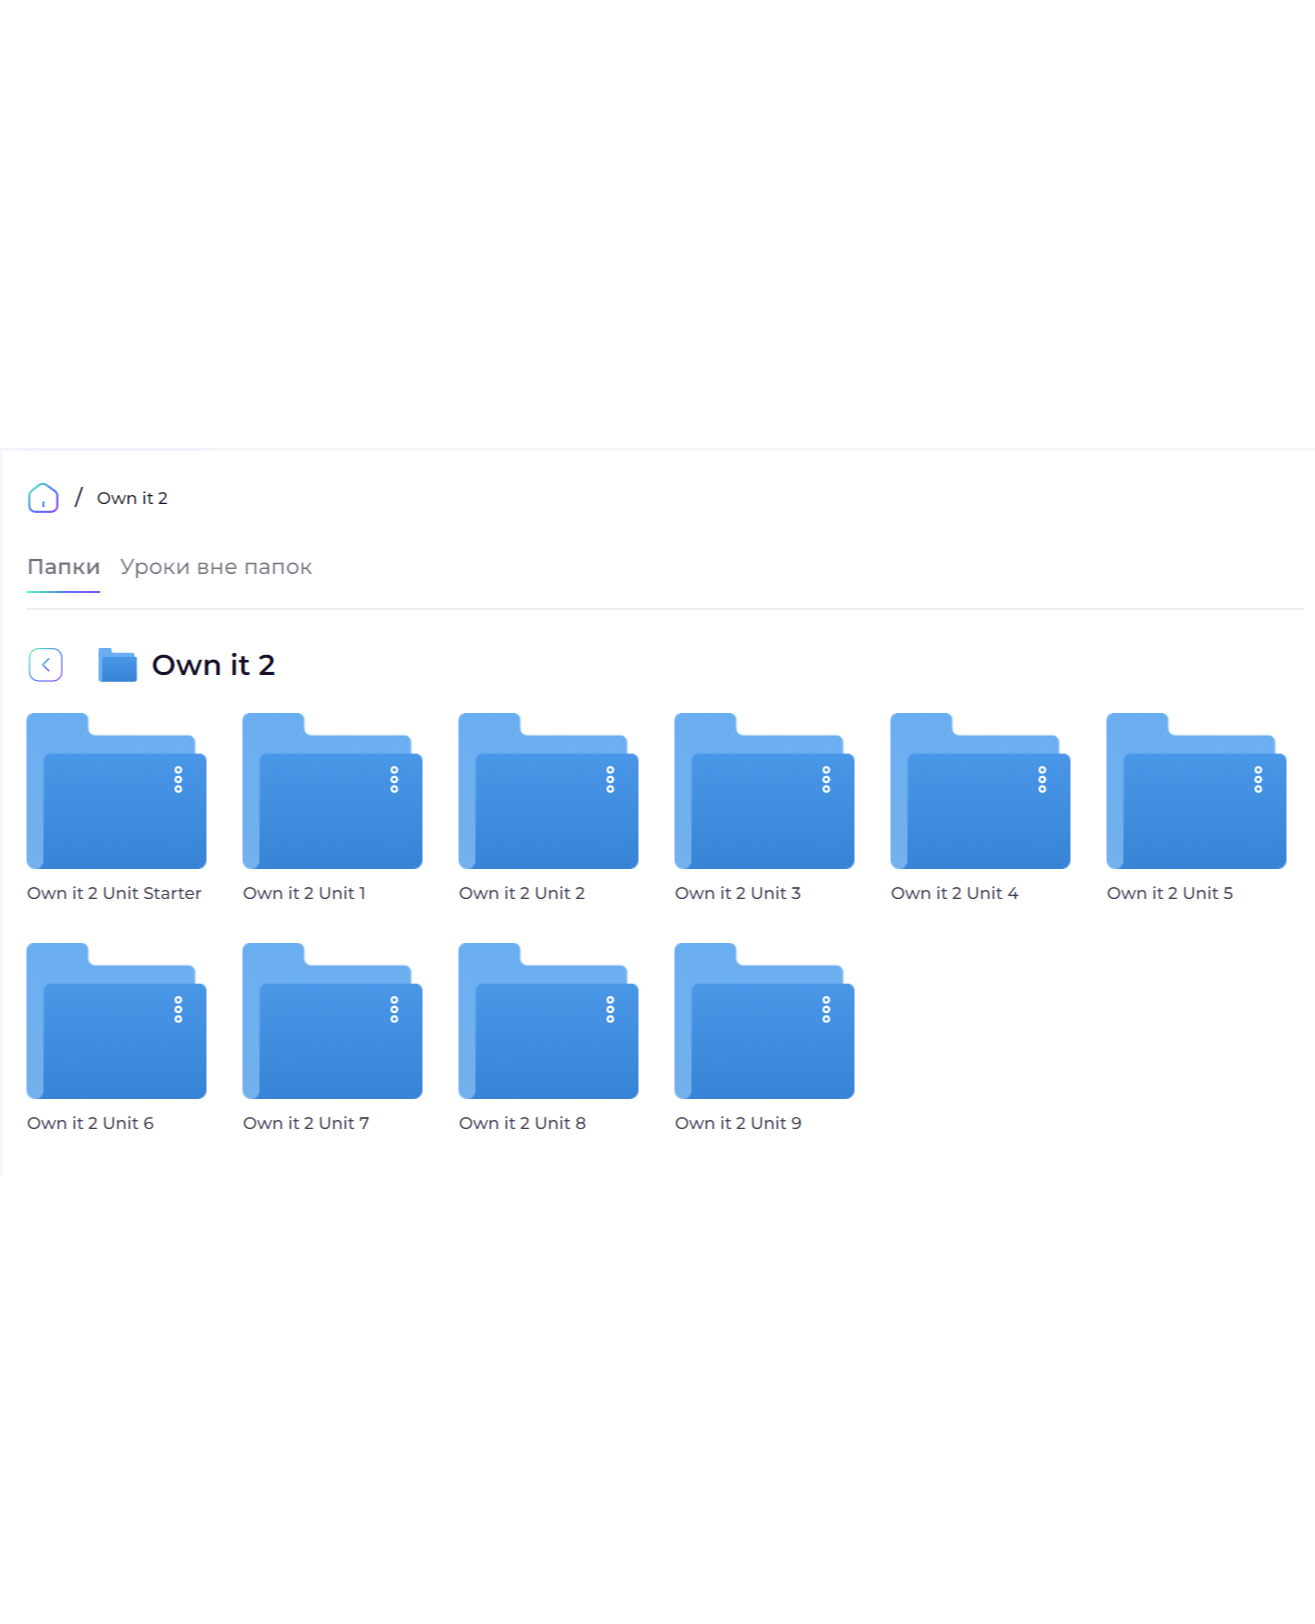The width and height of the screenshot is (1315, 1624).
Task: Go to home via breadcrumb house icon
Action: pyautogui.click(x=43, y=498)
